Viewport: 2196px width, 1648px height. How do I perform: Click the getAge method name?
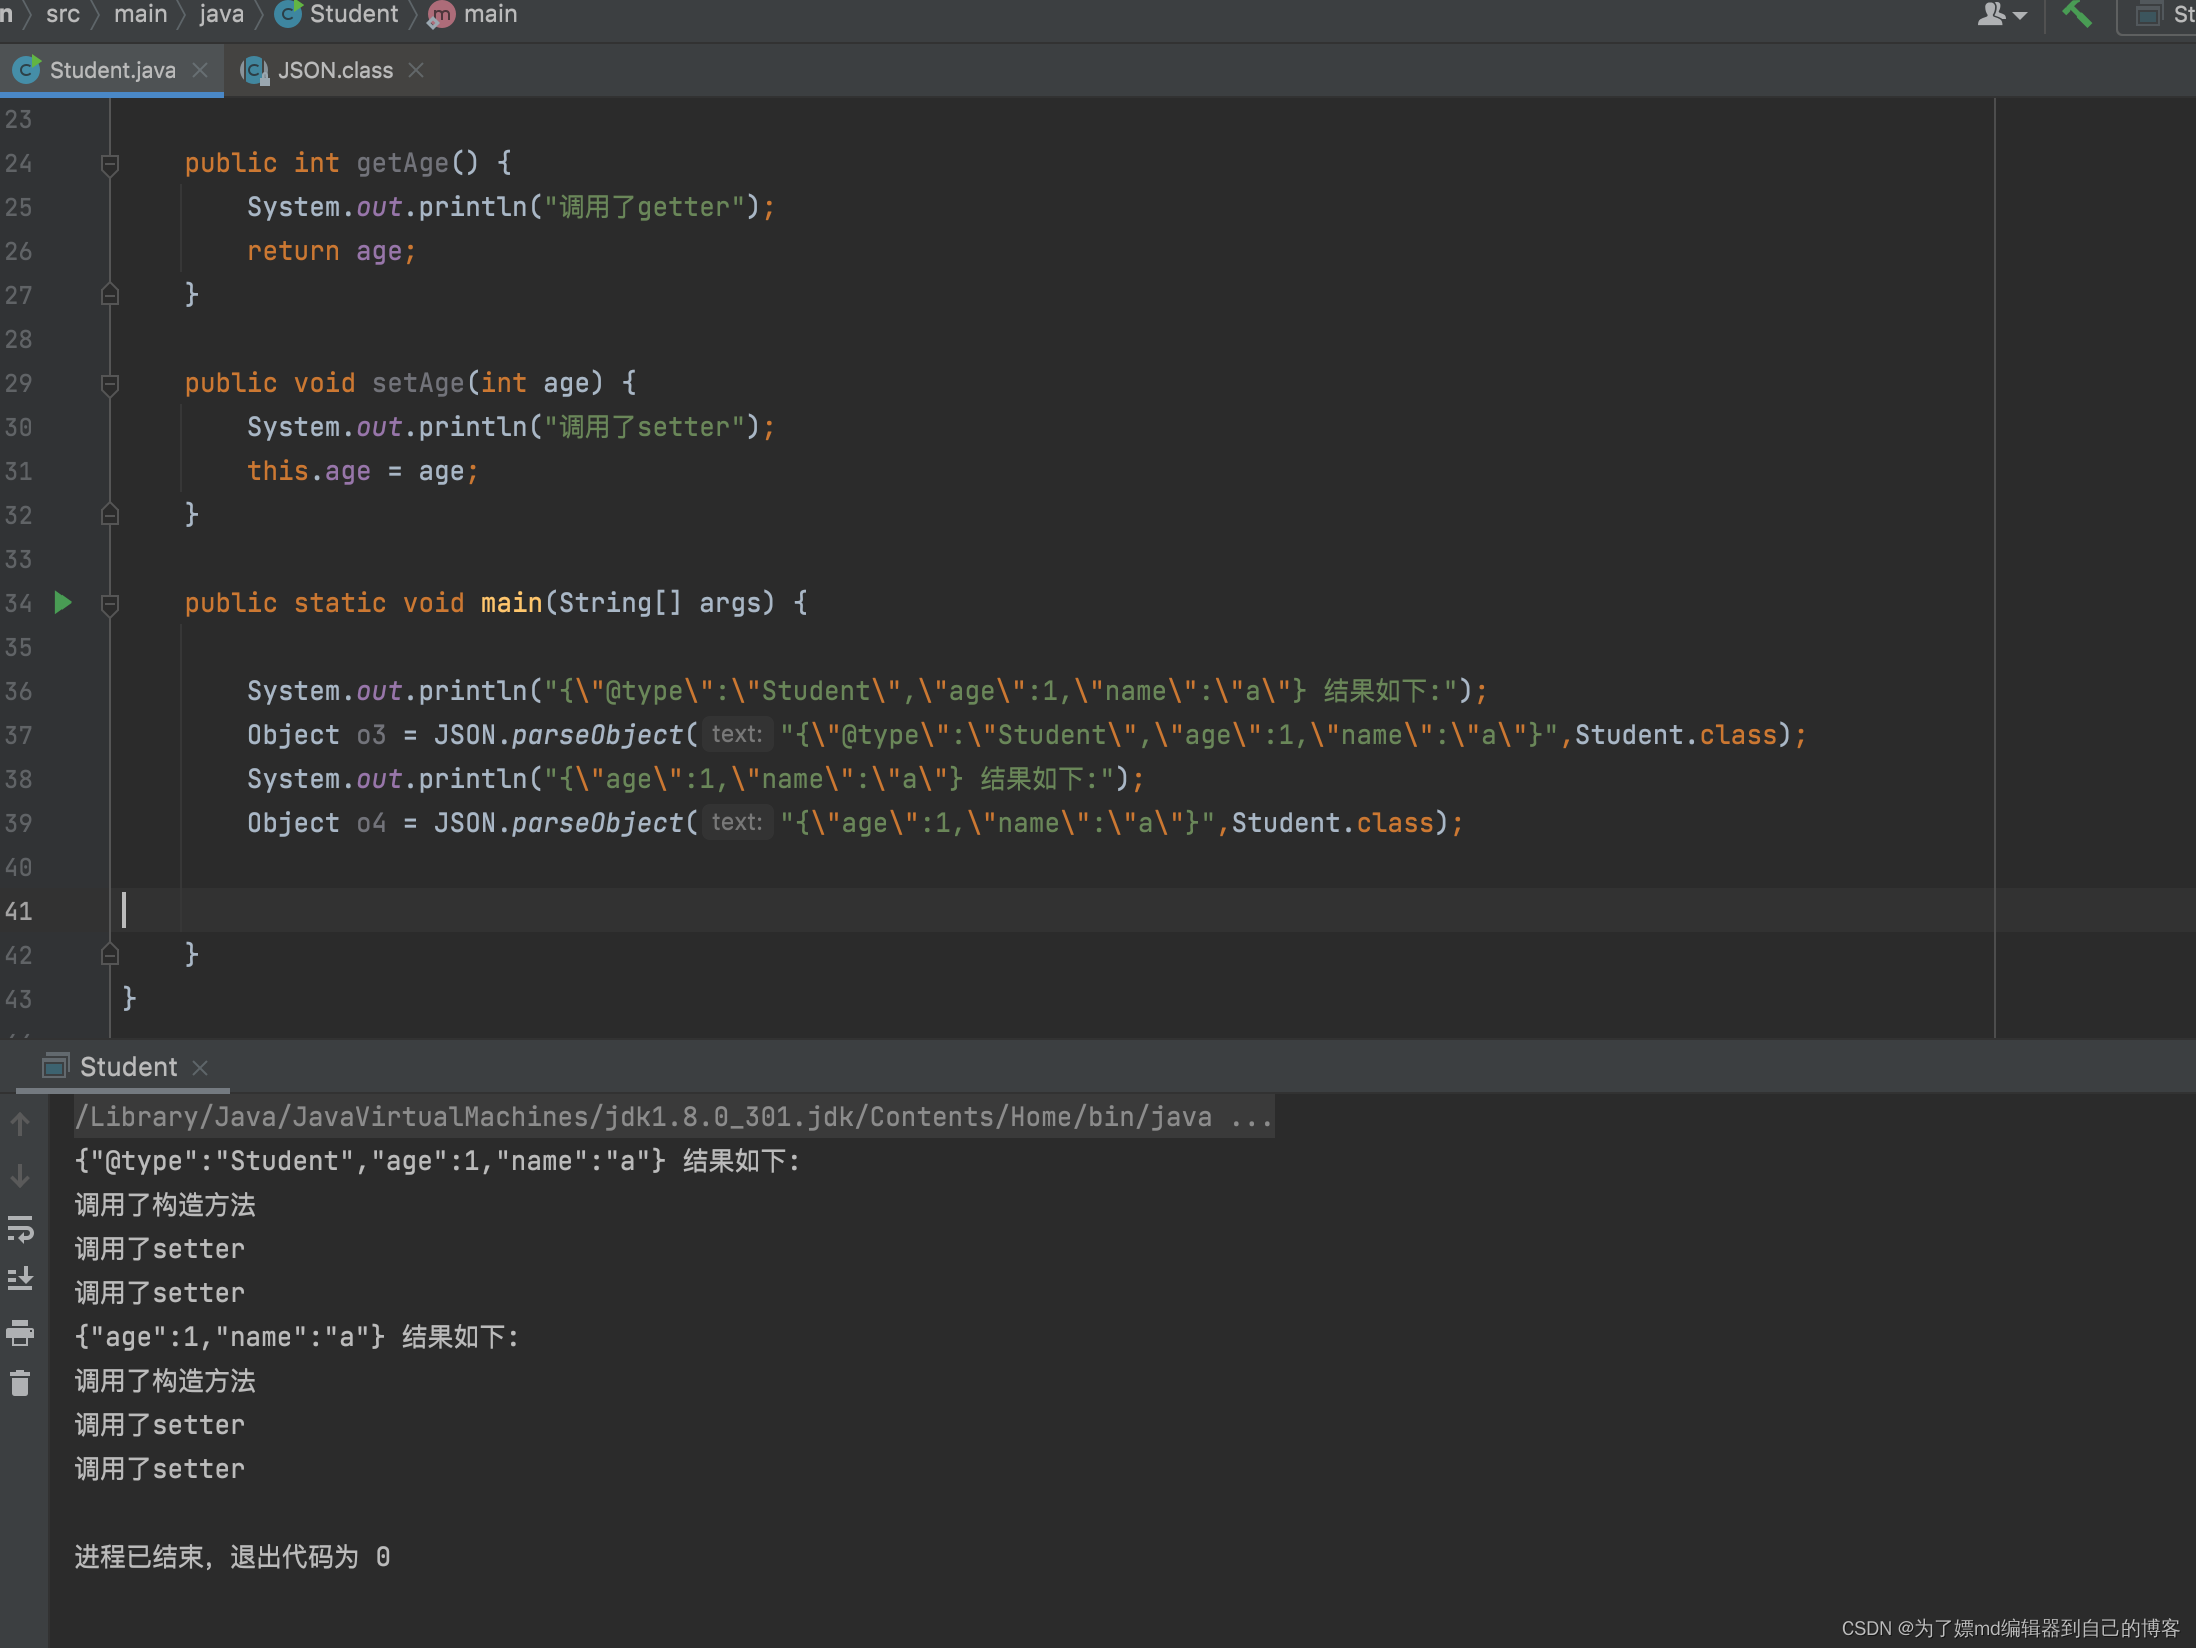click(x=403, y=163)
